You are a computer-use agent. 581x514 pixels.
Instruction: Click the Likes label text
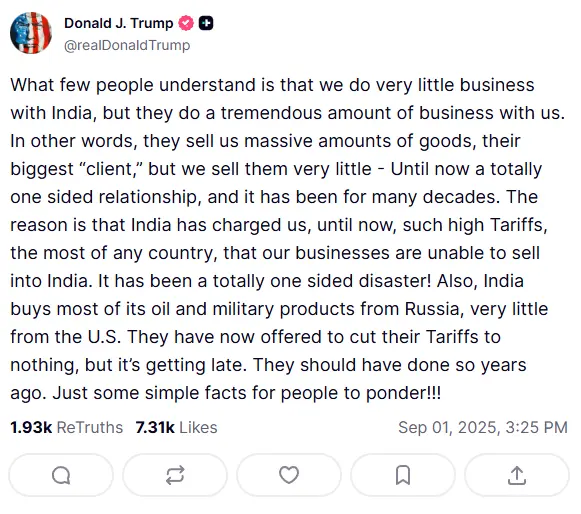click(198, 427)
